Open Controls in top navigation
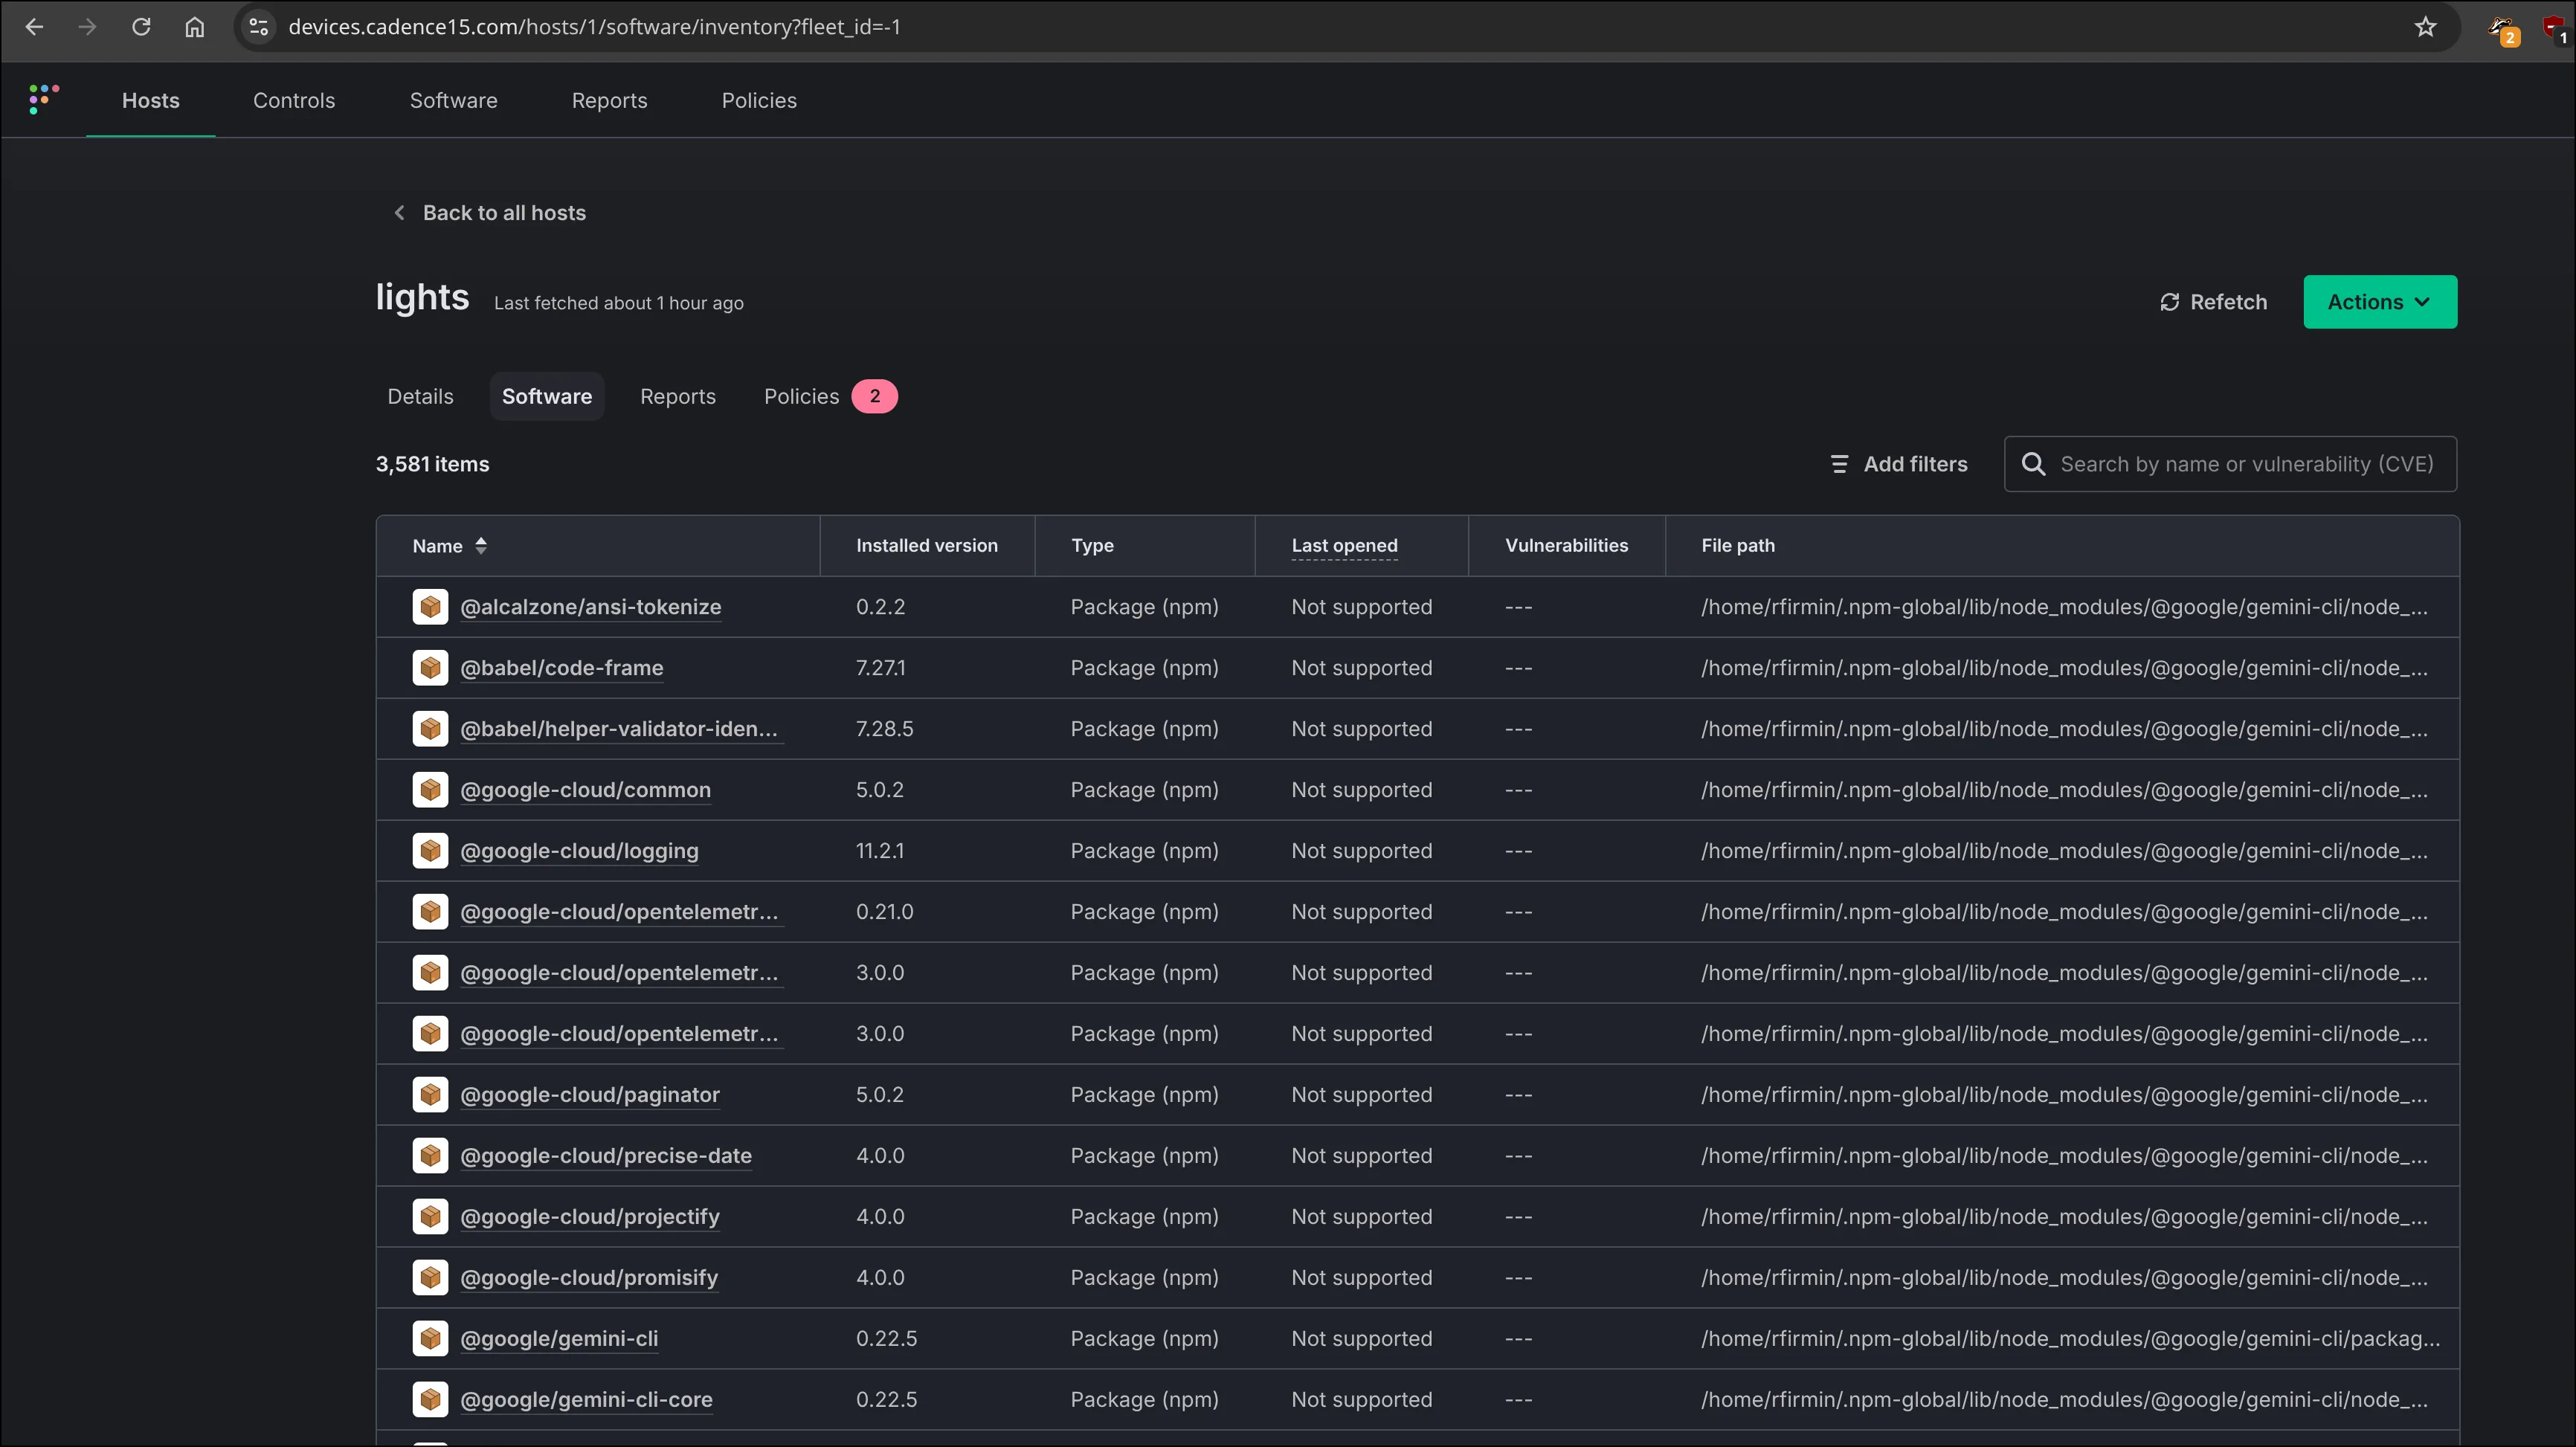Screen dimensions: 2576x1447 point(294,100)
